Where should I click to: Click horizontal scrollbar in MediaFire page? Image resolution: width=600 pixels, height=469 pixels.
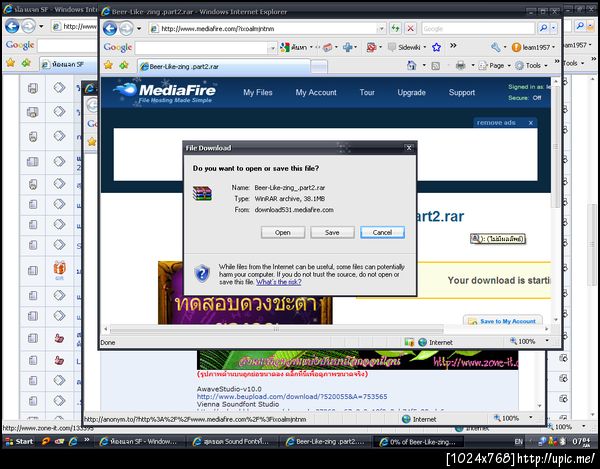276,329
